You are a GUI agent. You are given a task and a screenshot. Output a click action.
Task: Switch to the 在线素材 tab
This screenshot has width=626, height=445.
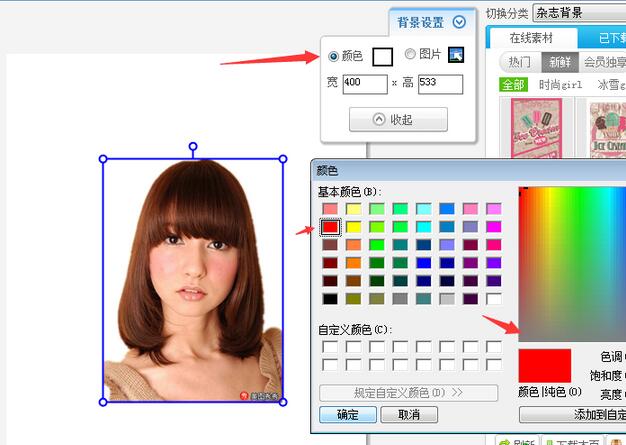[531, 38]
